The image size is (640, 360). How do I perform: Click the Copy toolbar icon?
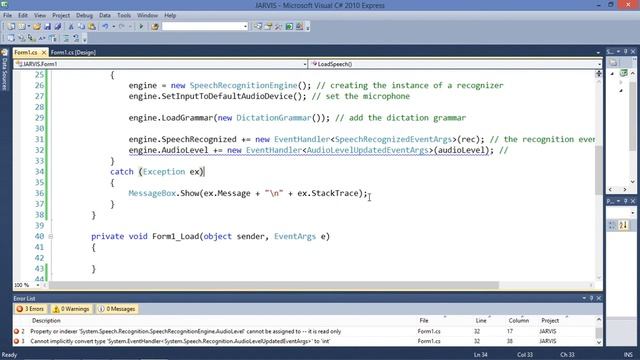(x=81, y=27)
